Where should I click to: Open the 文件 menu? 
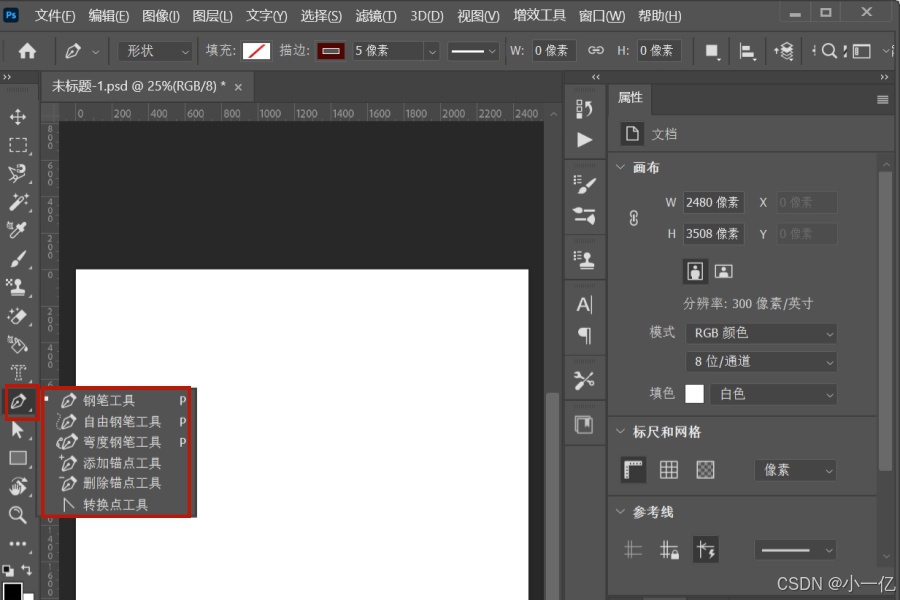coord(55,16)
